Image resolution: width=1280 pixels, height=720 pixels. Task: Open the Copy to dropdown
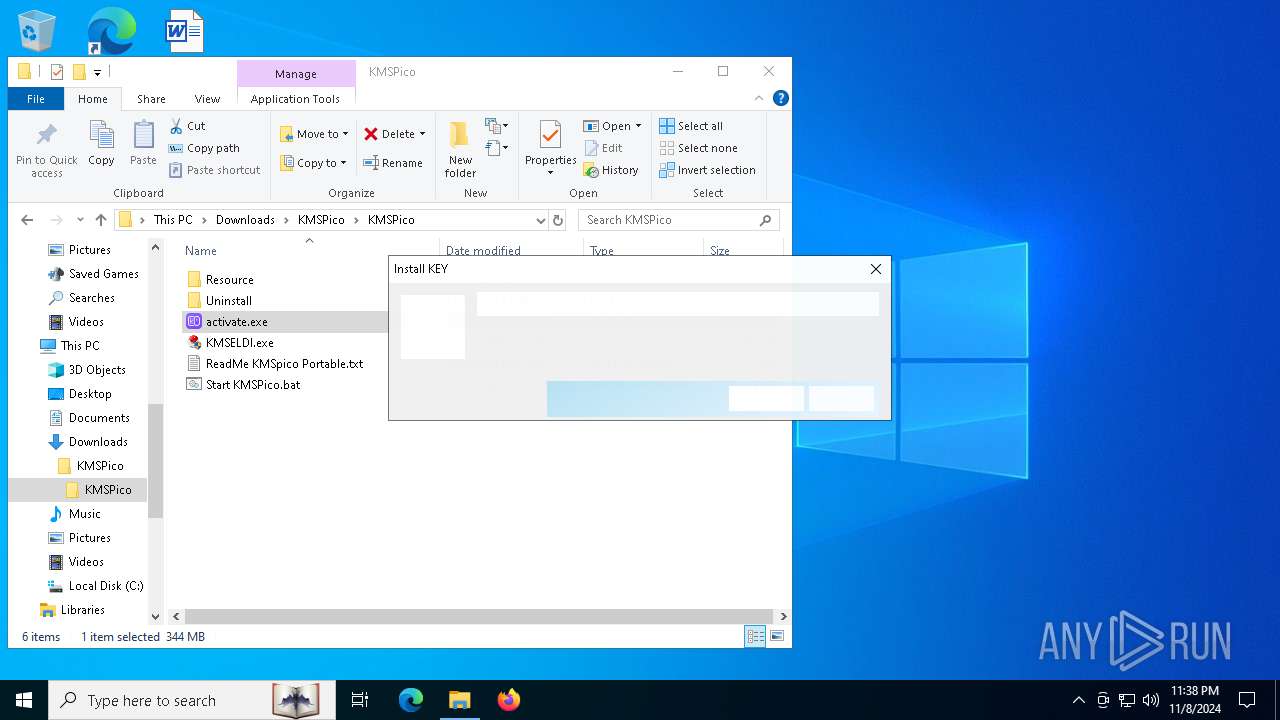313,163
